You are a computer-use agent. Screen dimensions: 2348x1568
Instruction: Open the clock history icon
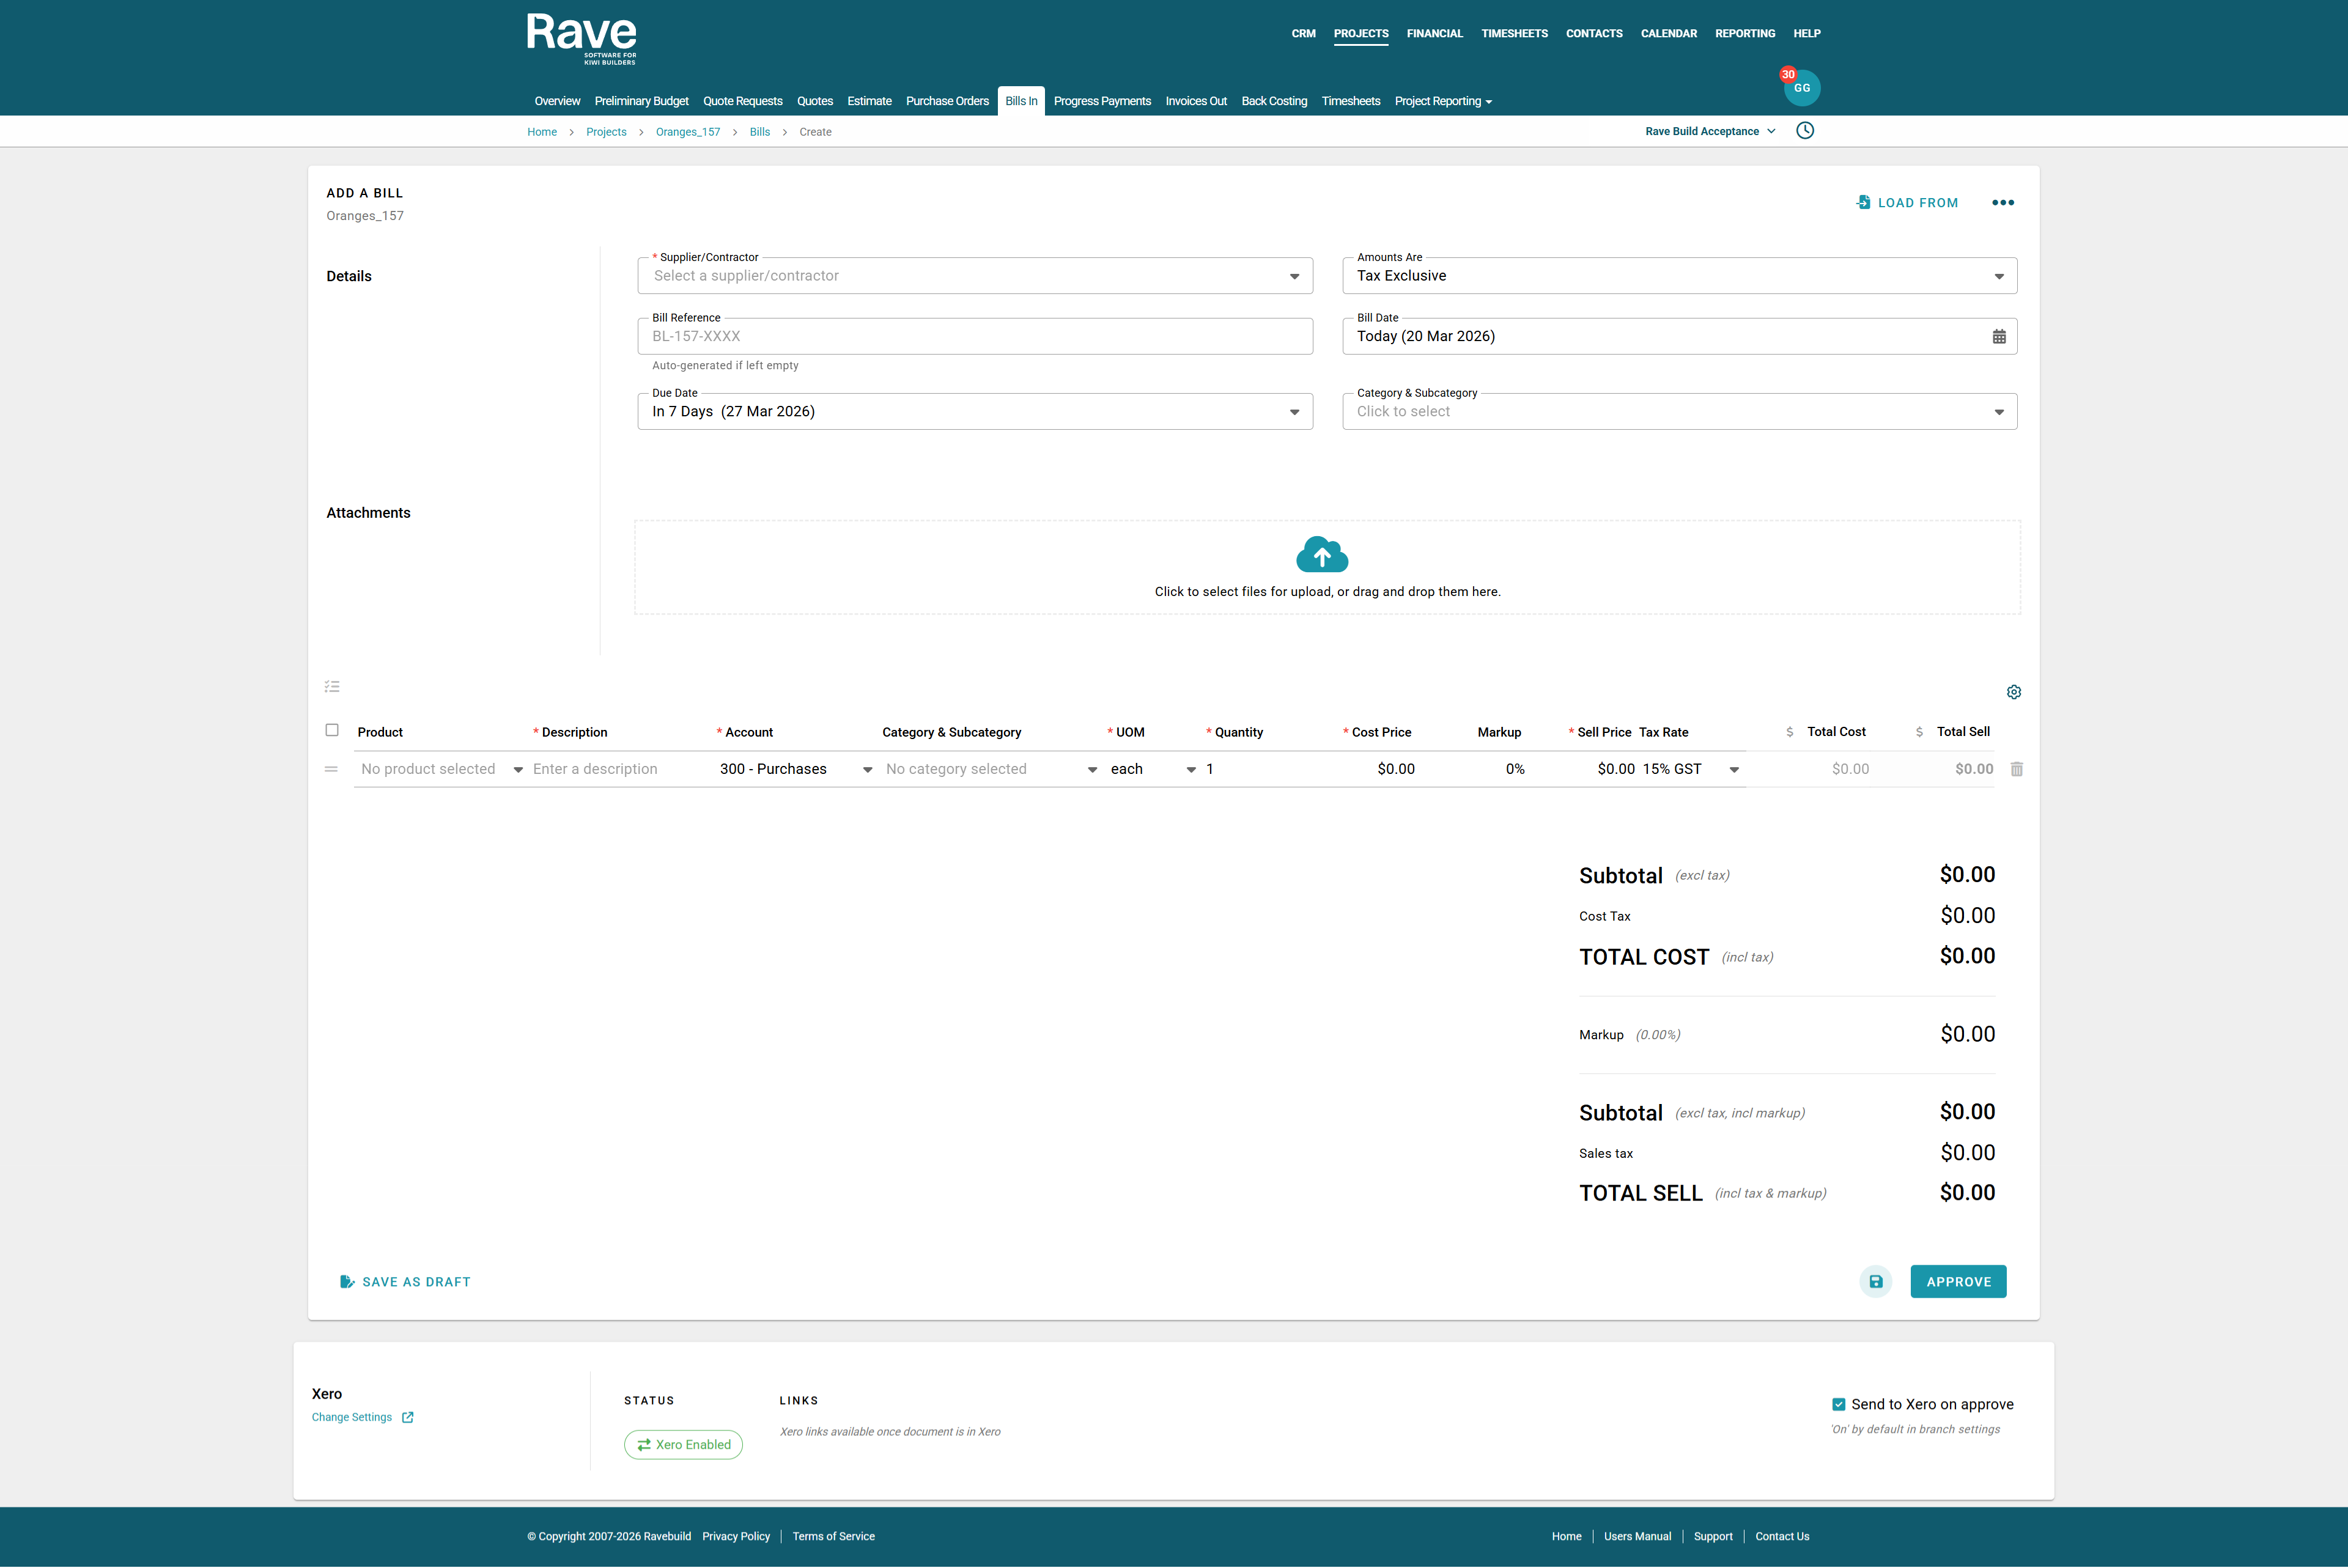[1805, 131]
